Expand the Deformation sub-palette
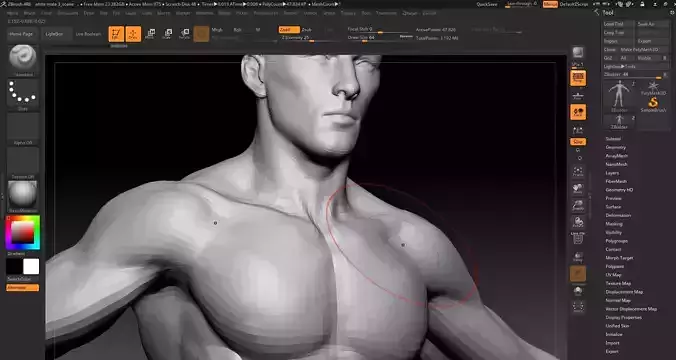The height and width of the screenshot is (360, 676). (x=618, y=215)
